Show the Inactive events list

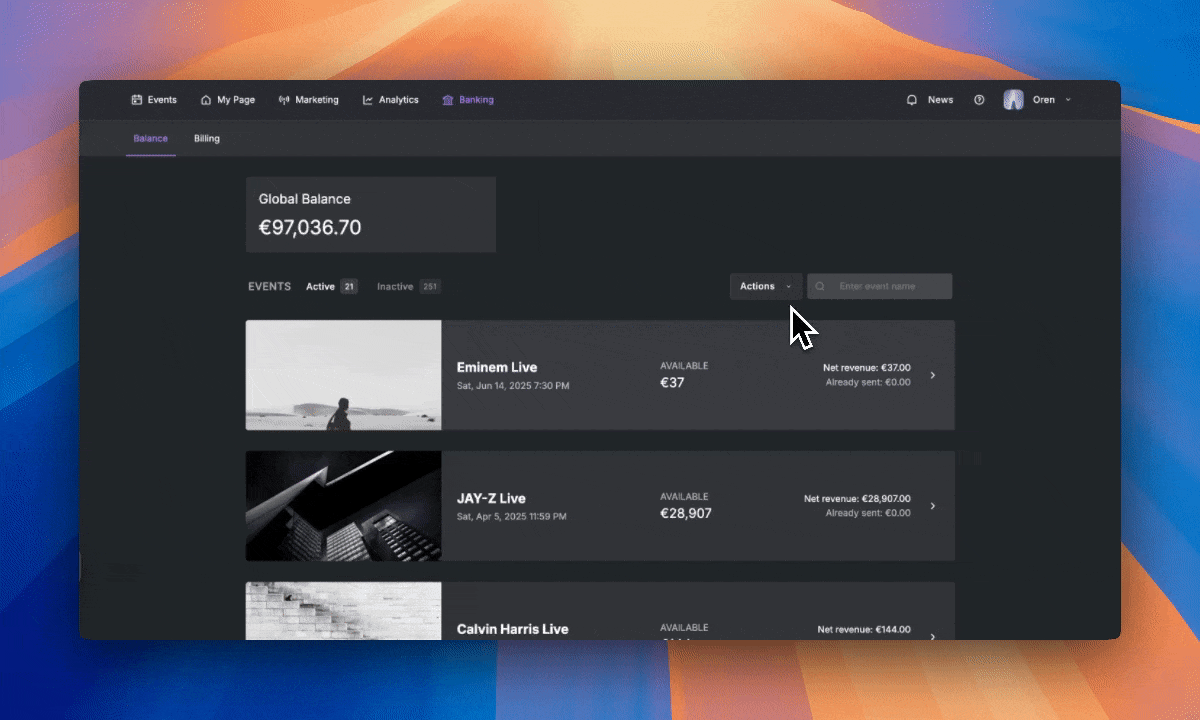pos(395,287)
